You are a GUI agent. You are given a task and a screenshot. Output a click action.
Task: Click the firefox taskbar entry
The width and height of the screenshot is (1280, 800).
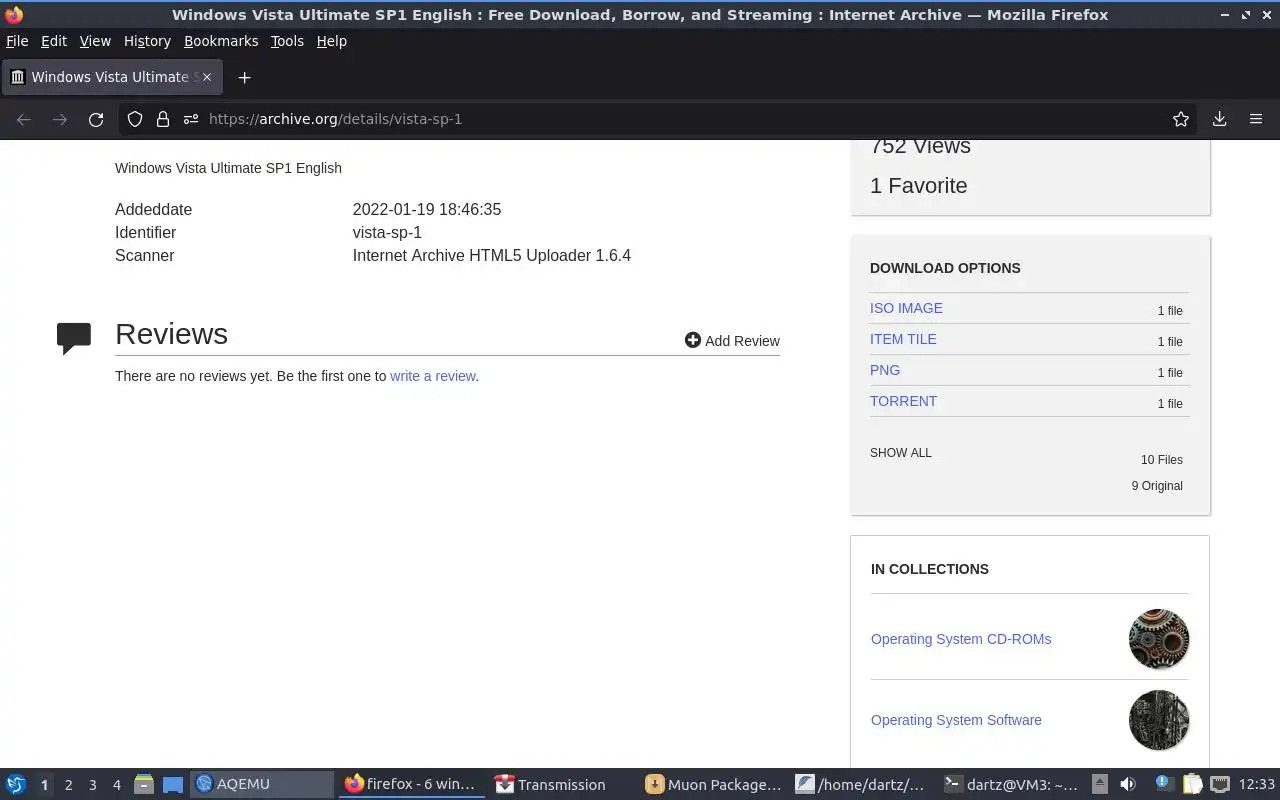click(x=412, y=784)
